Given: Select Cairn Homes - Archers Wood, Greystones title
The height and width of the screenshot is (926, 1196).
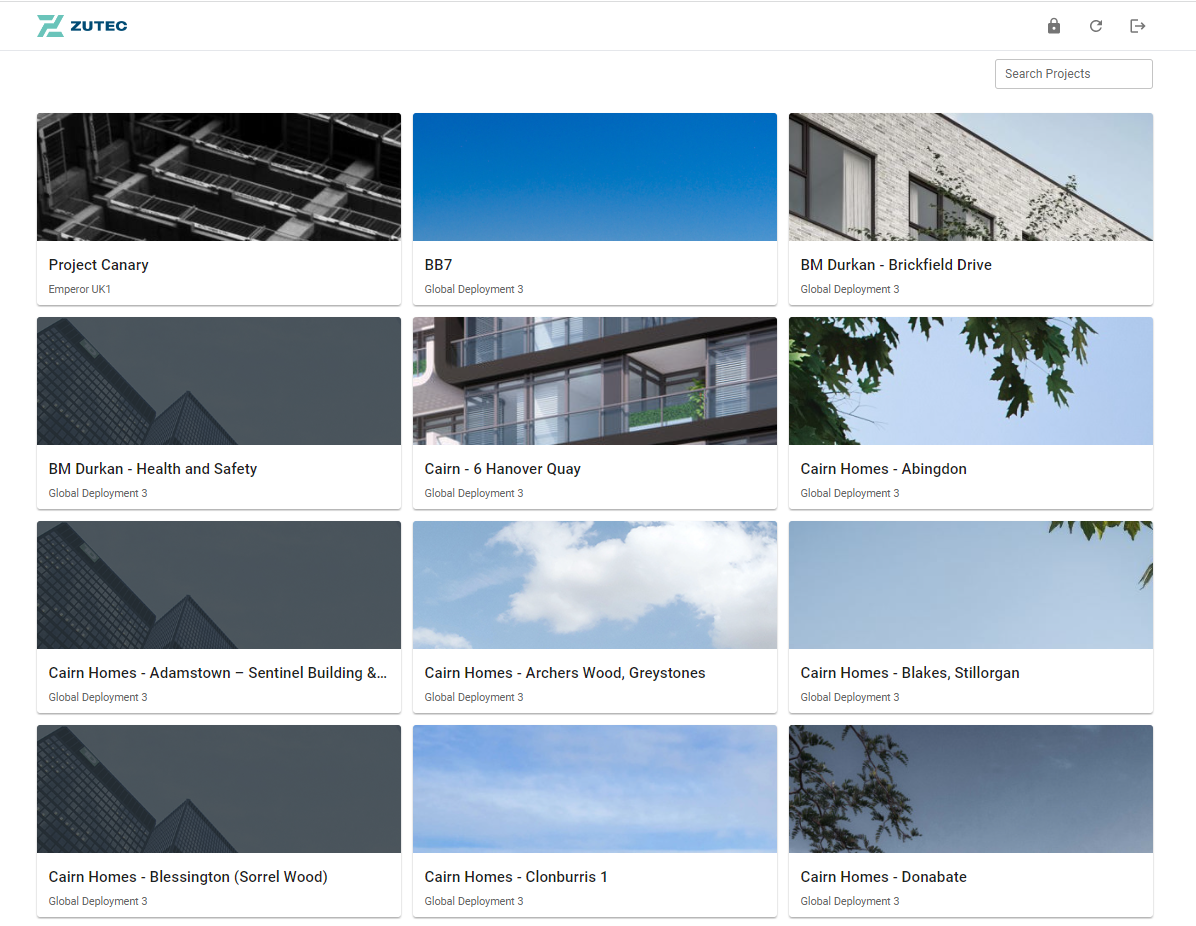Looking at the screenshot, I should pos(565,673).
